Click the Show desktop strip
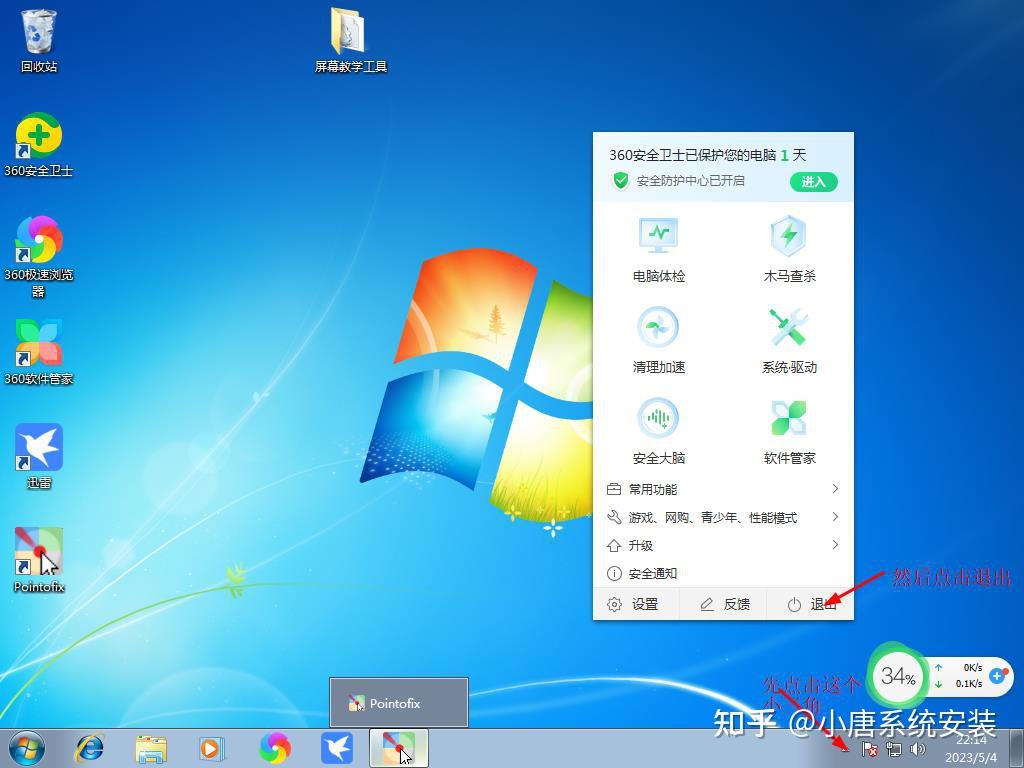Viewport: 1024px width, 768px height. pyautogui.click(x=1019, y=748)
